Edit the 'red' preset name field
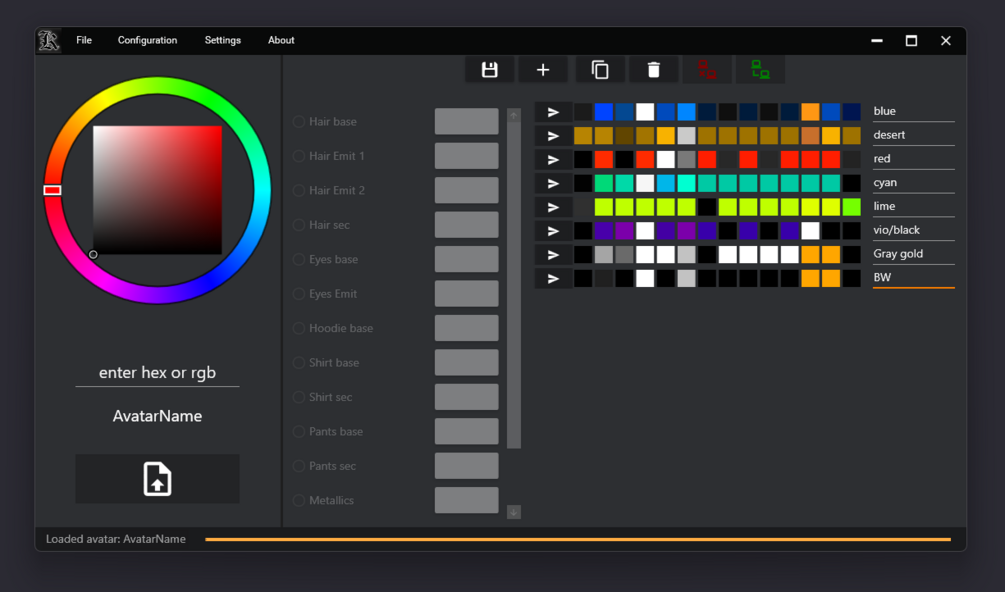 point(913,159)
